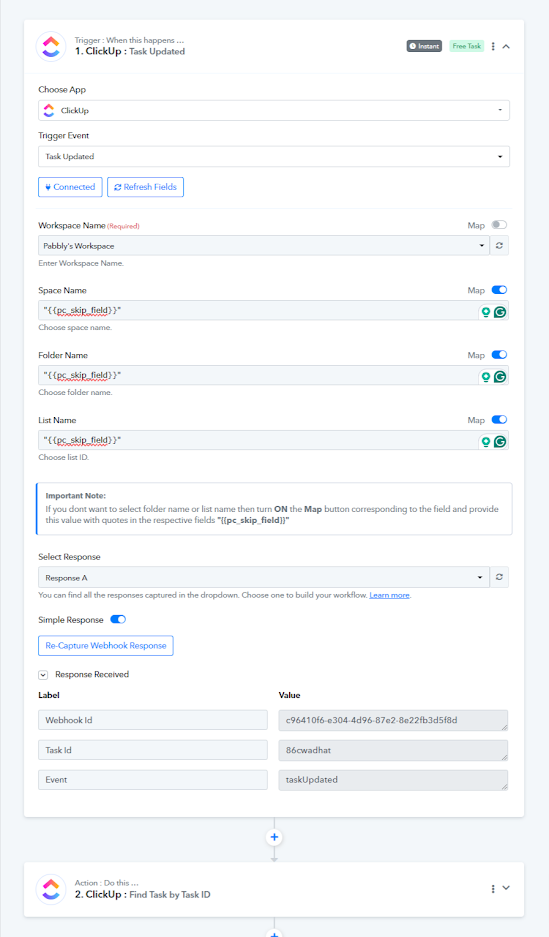Open the Choose App dropdown showing ClickUp
549x937 pixels.
point(274,111)
